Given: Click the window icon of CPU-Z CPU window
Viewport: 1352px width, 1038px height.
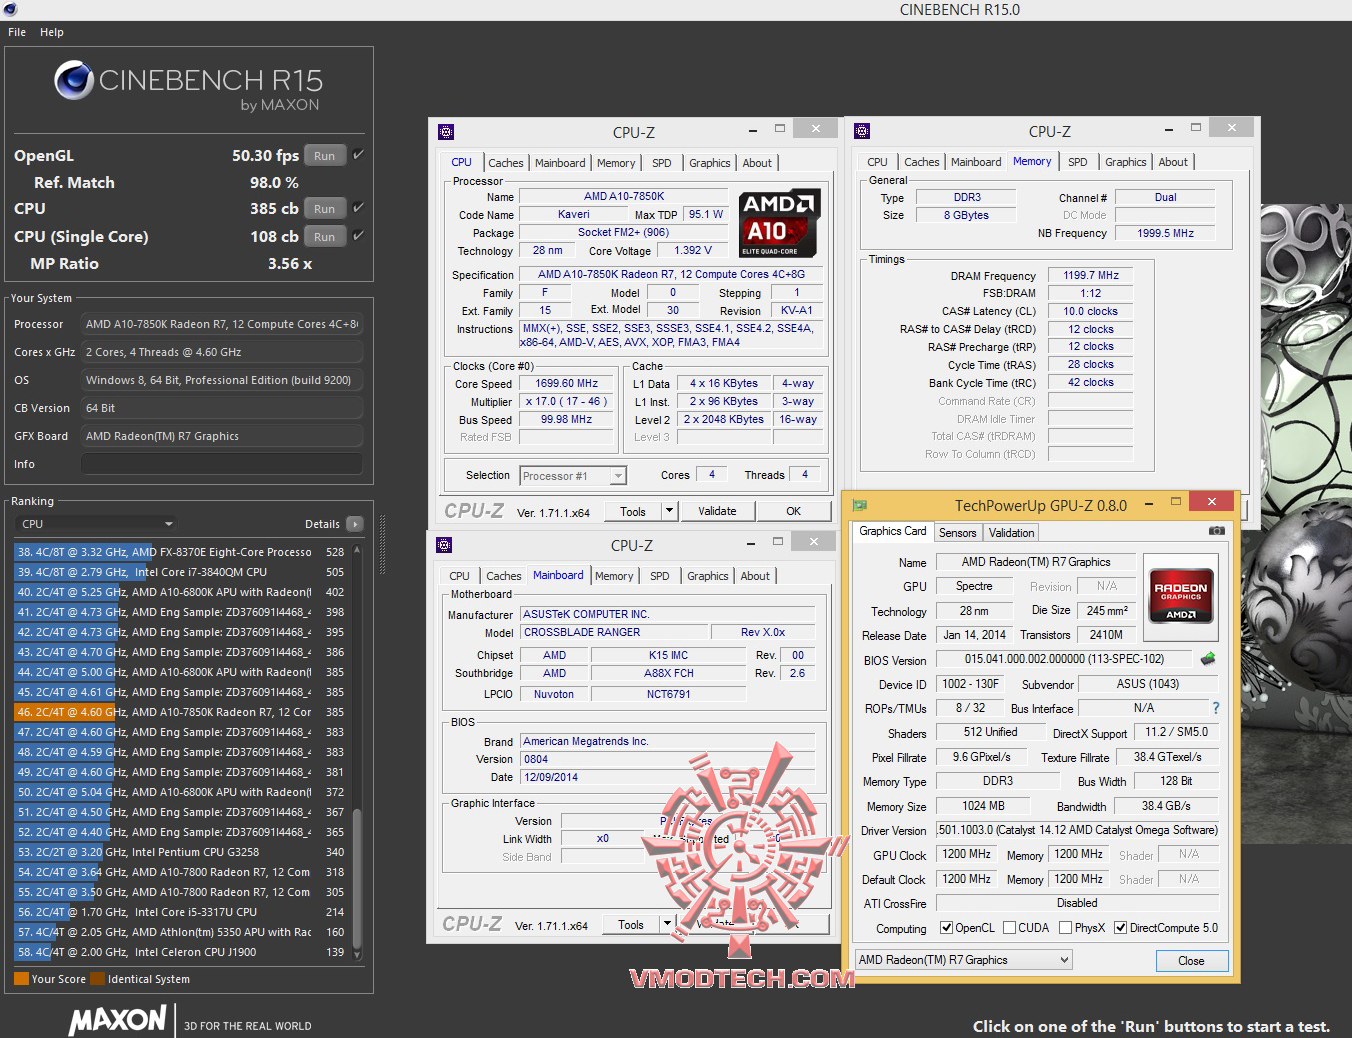Looking at the screenshot, I should 446,132.
